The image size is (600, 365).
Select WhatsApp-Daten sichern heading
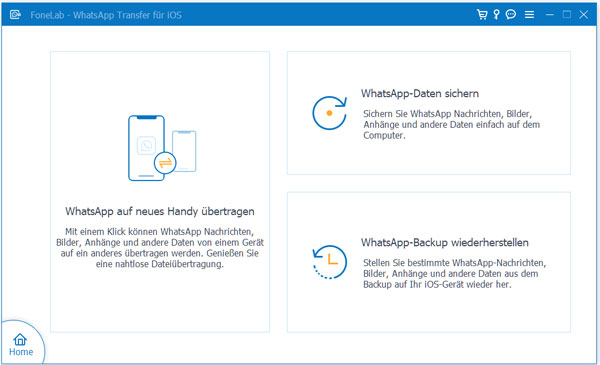click(420, 93)
